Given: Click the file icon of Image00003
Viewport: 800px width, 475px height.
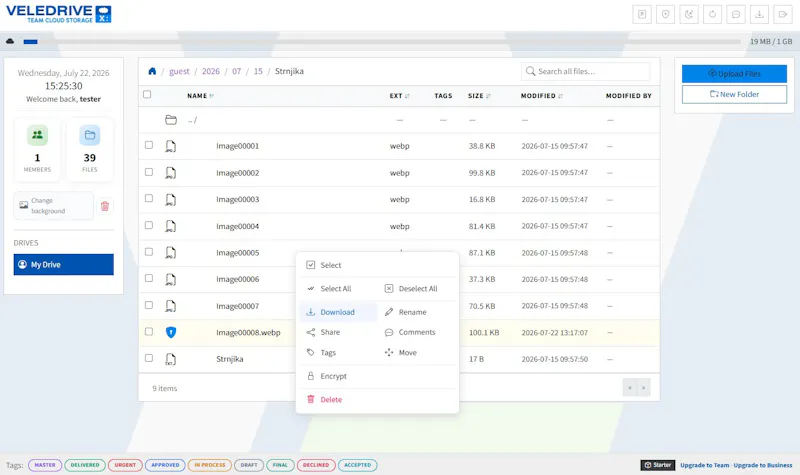Looking at the screenshot, I should (x=170, y=199).
